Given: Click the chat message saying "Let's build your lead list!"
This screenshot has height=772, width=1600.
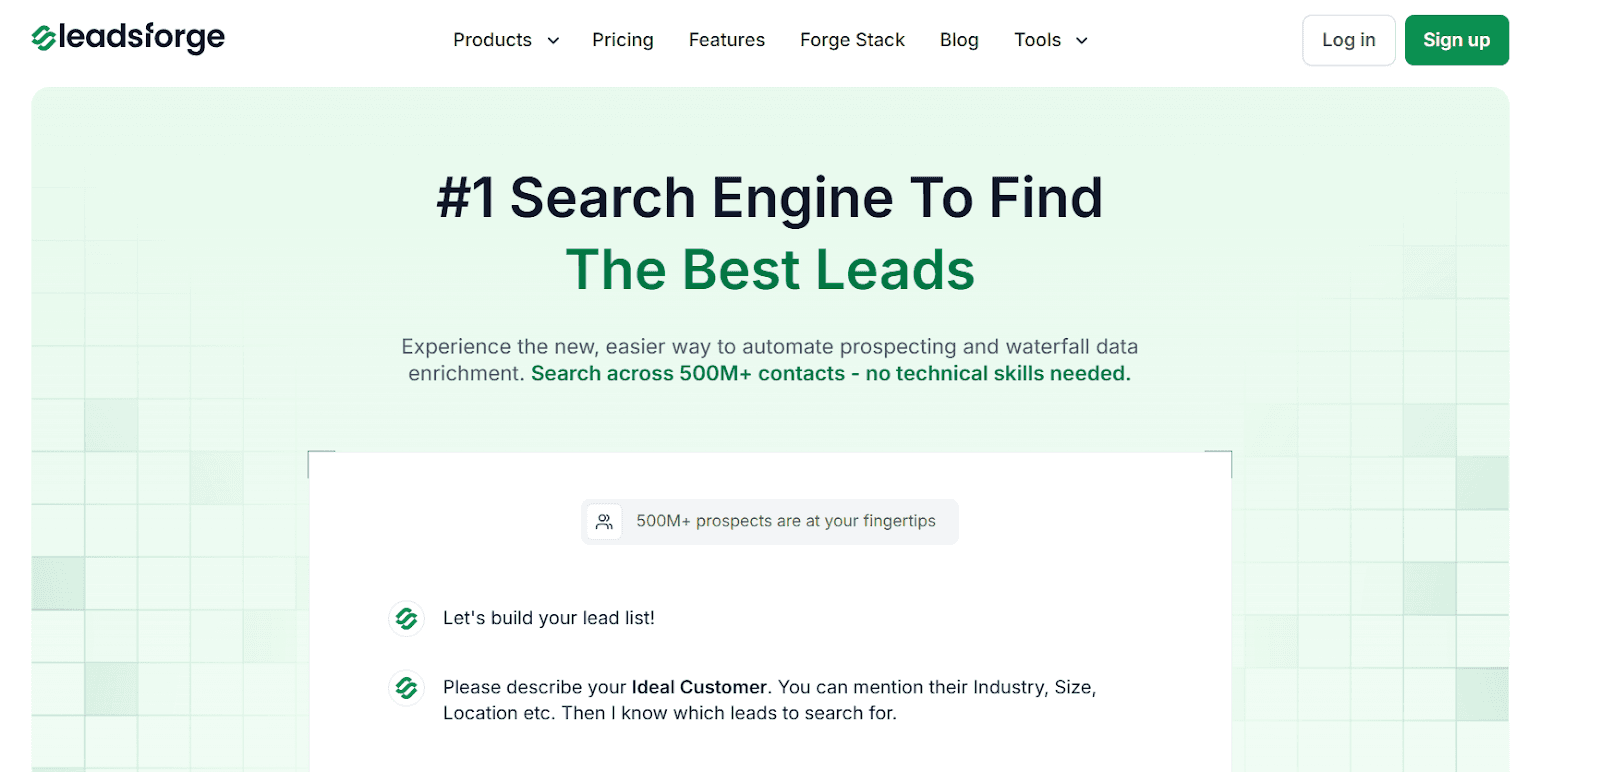Looking at the screenshot, I should (548, 618).
